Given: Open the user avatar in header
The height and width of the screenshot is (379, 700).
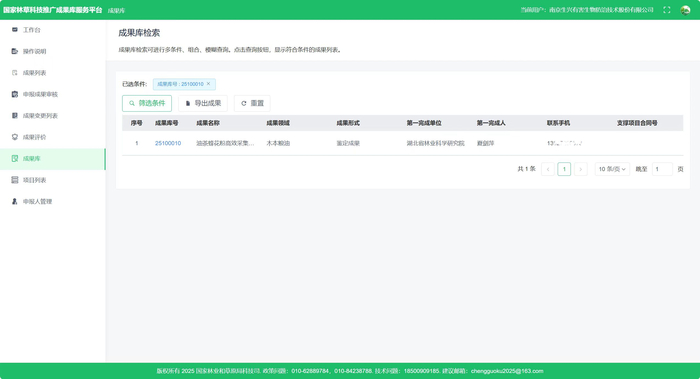Looking at the screenshot, I should (685, 10).
